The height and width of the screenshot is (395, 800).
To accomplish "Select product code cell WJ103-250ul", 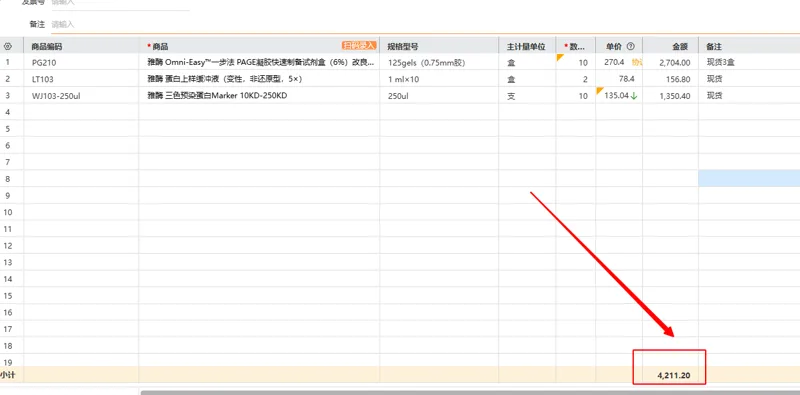I will [81, 95].
